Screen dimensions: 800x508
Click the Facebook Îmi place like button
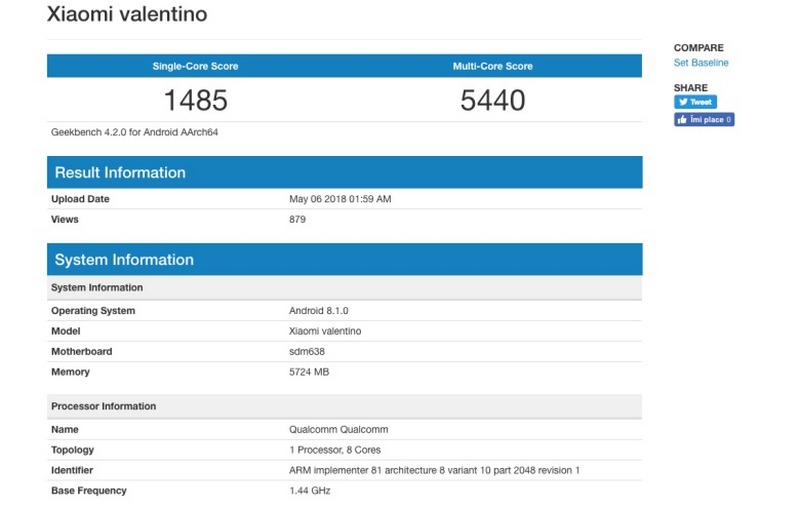[704, 119]
